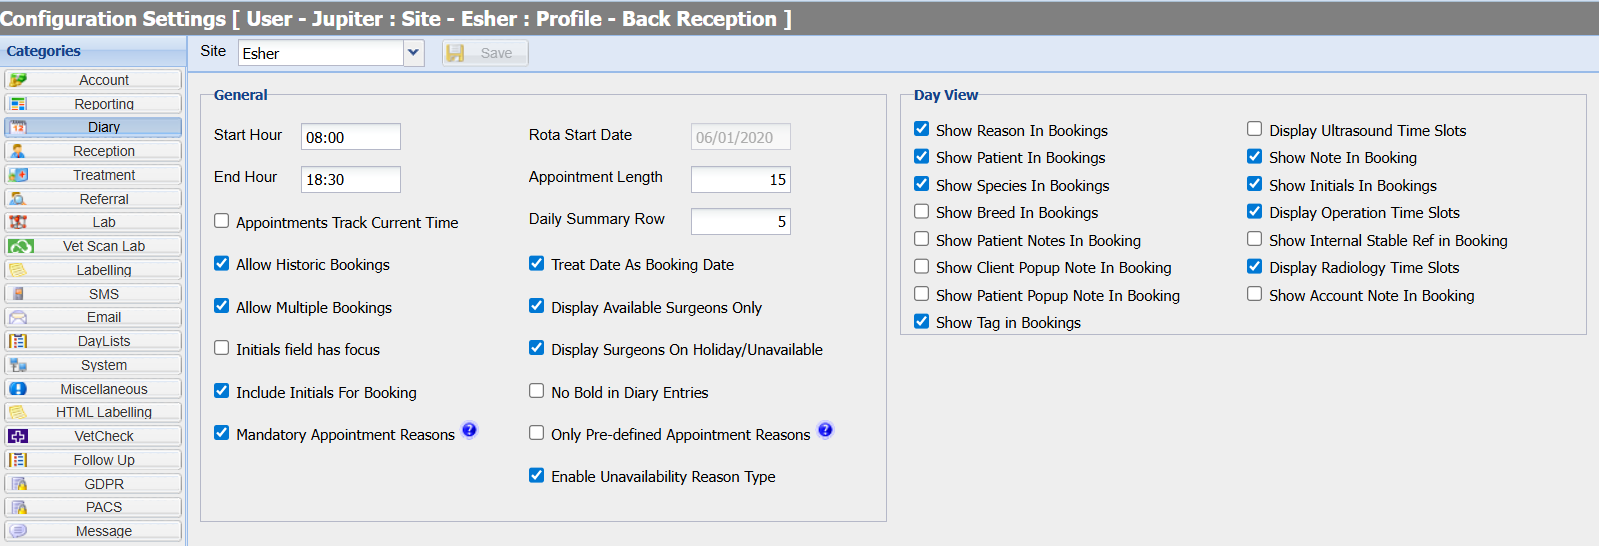Open help for Only Pre-defined Appointment Reasons

click(825, 431)
